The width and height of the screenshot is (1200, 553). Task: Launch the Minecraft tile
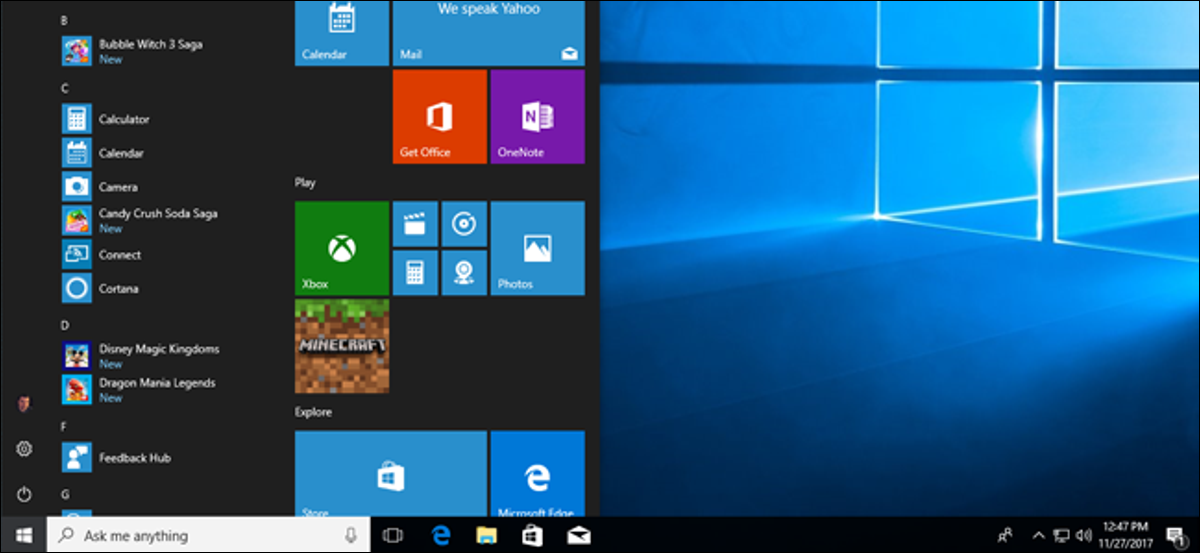click(x=342, y=346)
